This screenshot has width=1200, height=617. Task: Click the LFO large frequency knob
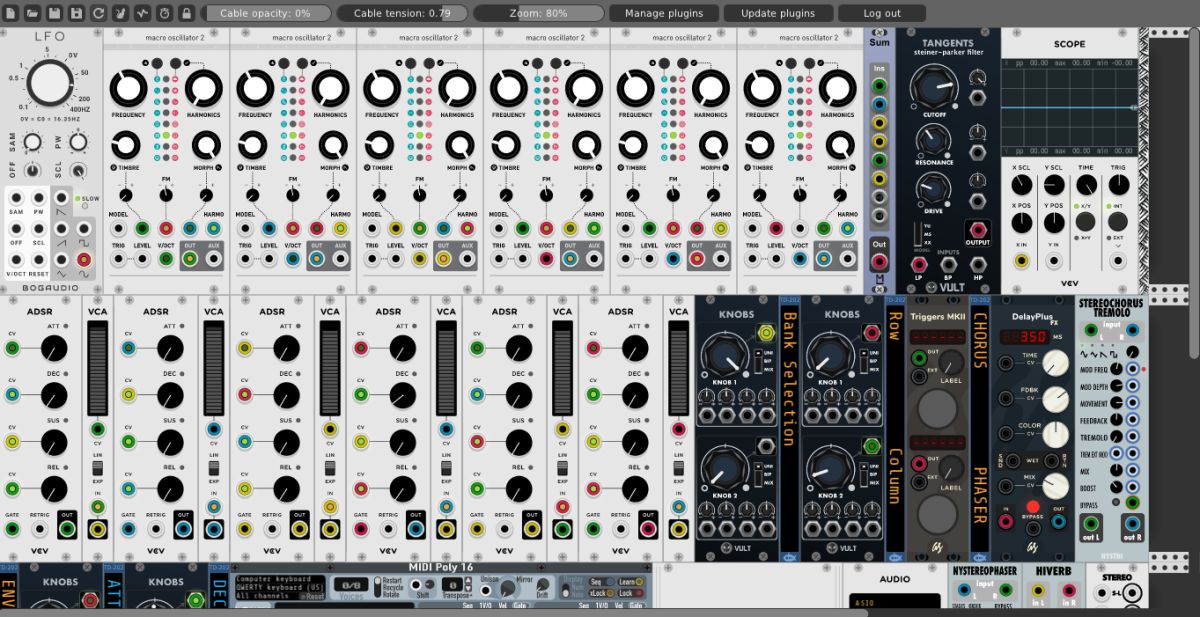[x=49, y=83]
